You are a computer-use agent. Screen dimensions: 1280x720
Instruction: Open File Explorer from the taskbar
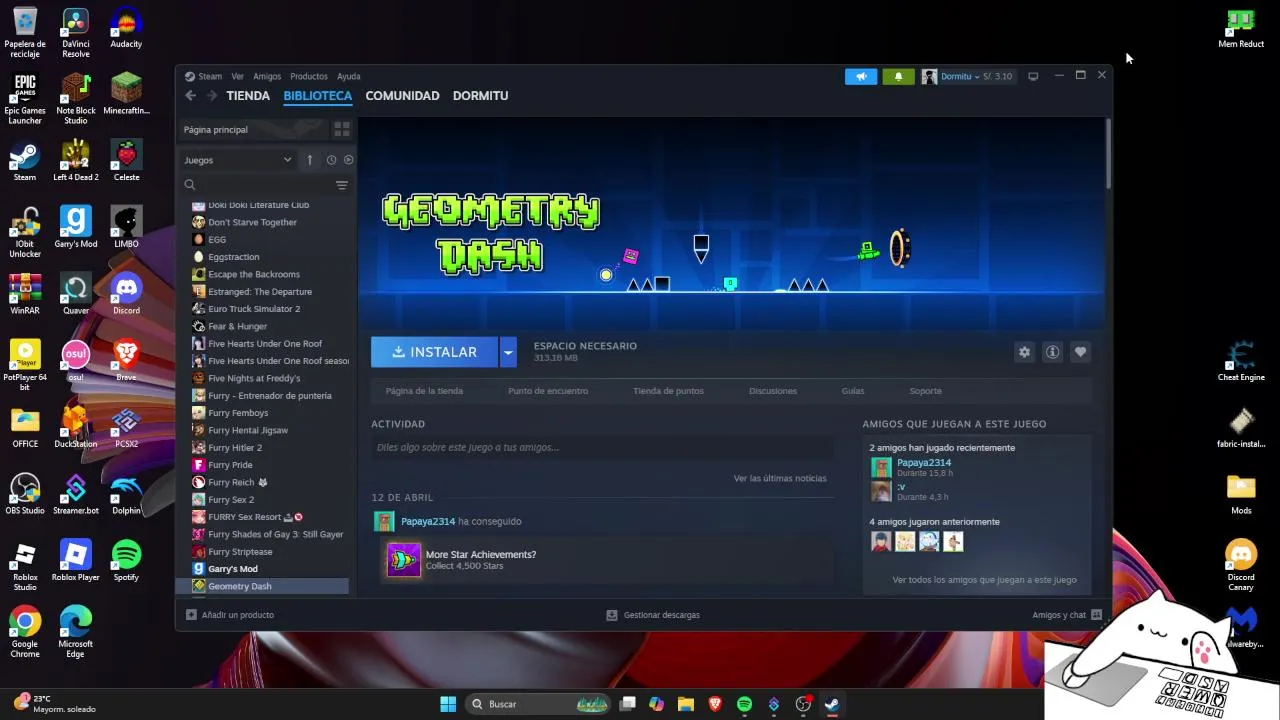(x=686, y=704)
